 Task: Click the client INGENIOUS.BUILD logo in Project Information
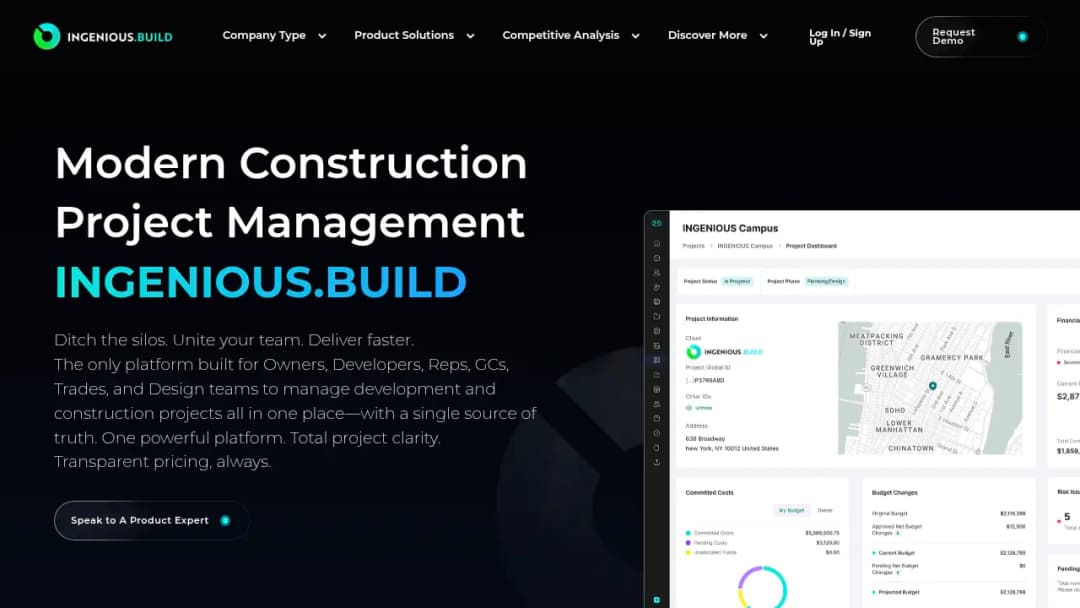724,352
